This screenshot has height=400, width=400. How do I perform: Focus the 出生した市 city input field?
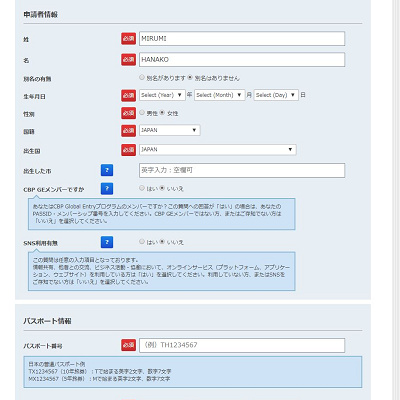coord(242,170)
